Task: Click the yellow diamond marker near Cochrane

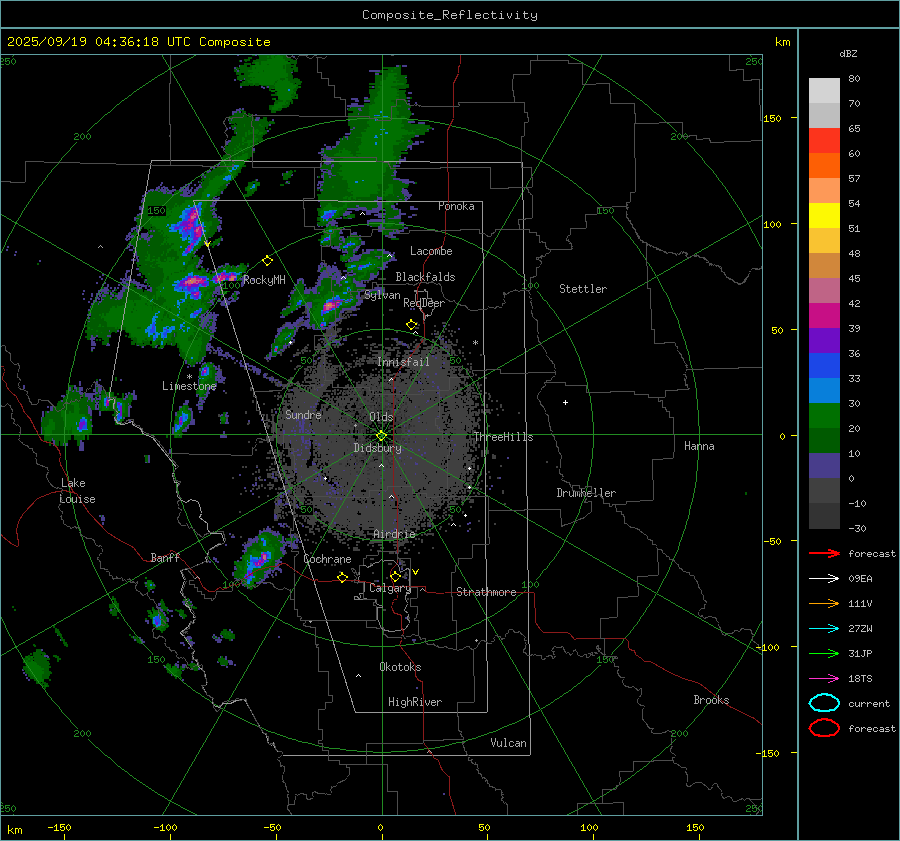Action: coord(342,577)
